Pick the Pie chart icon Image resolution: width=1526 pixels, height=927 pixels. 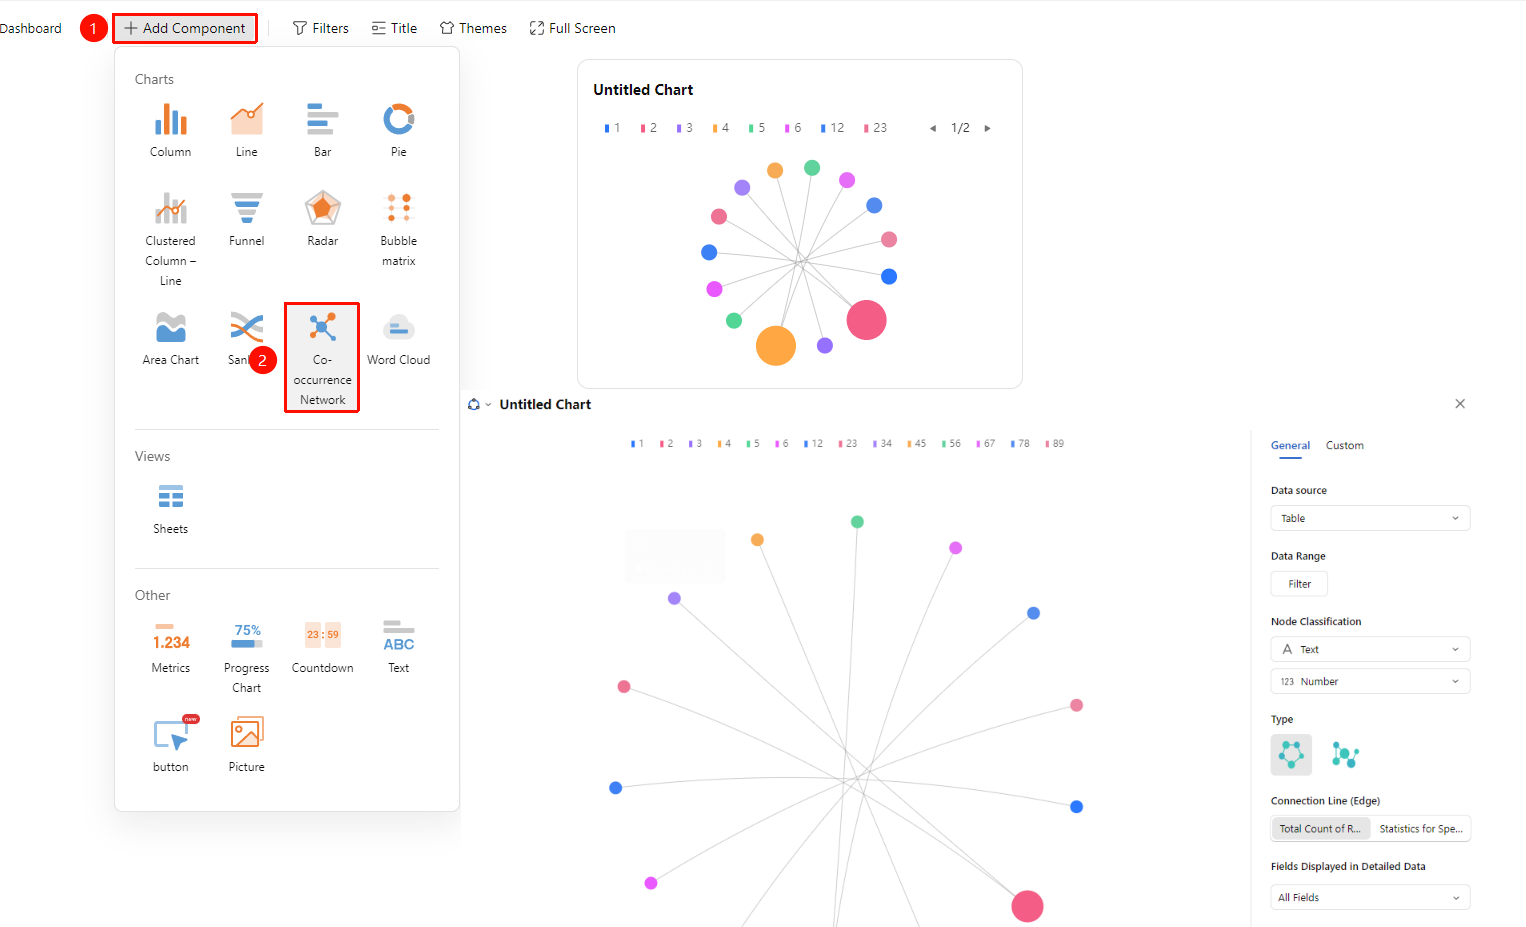coord(398,119)
